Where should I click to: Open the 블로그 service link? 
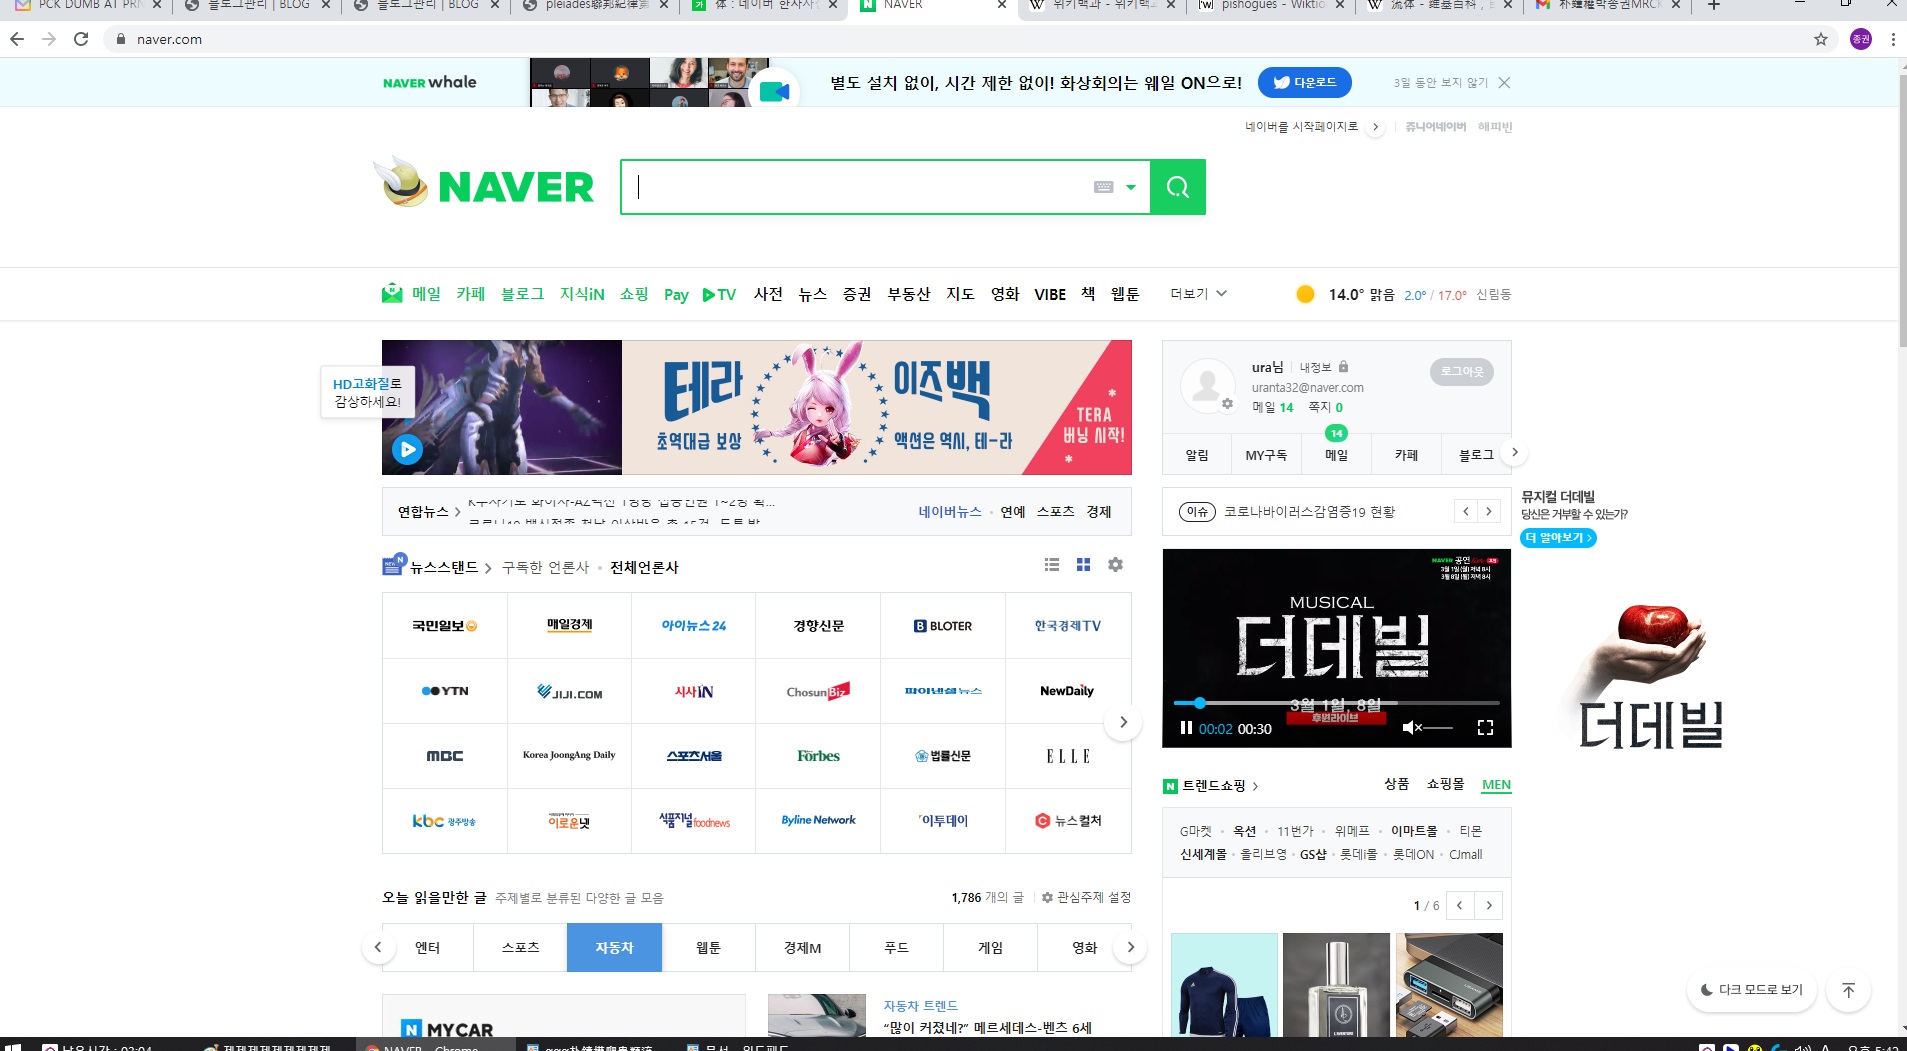(x=522, y=294)
